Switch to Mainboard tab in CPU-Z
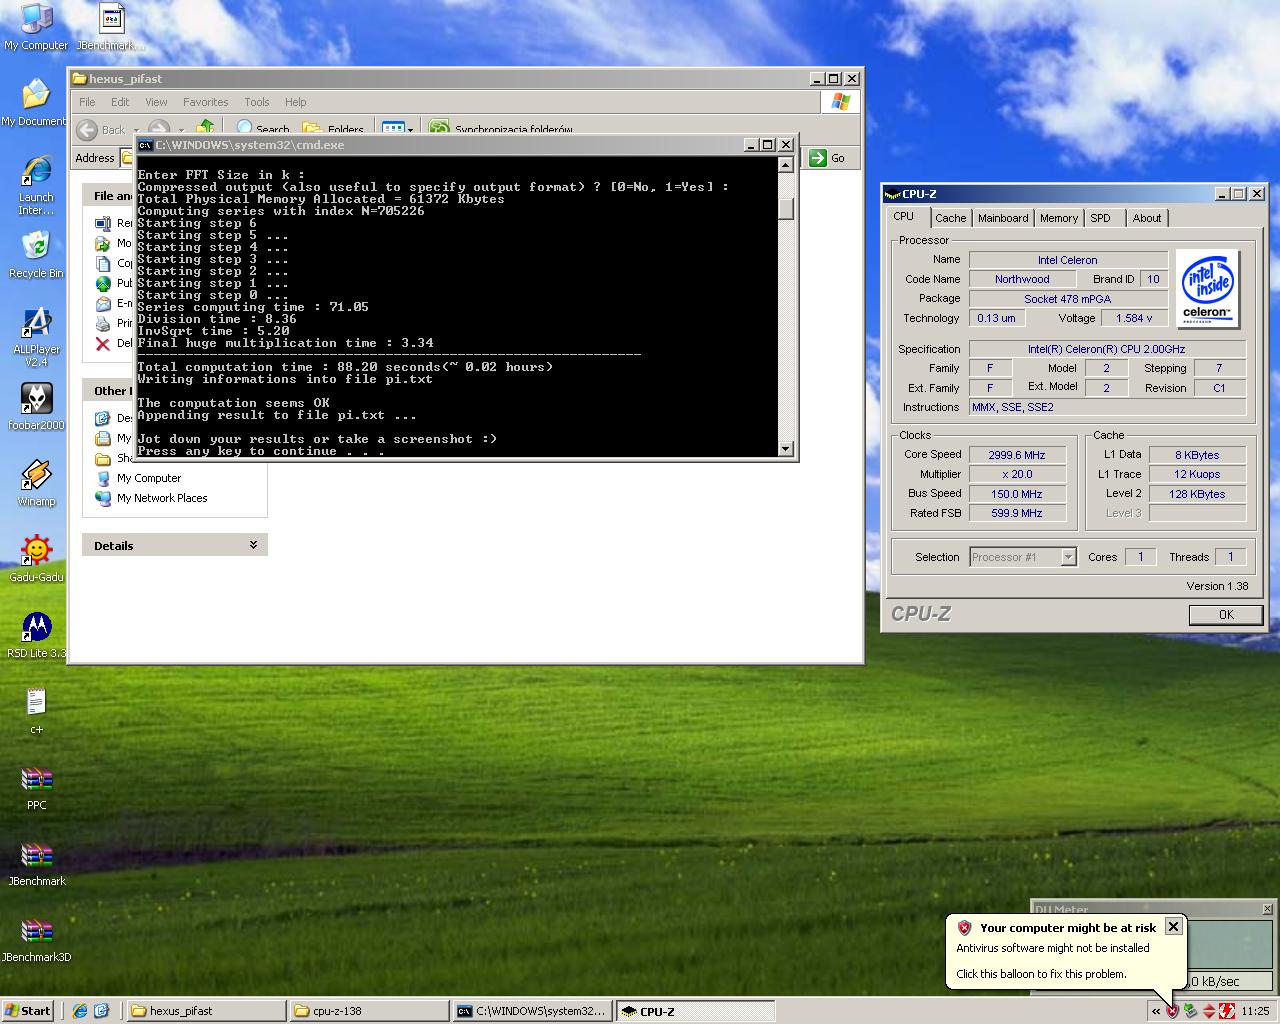The width and height of the screenshot is (1280, 1024). 1002,218
